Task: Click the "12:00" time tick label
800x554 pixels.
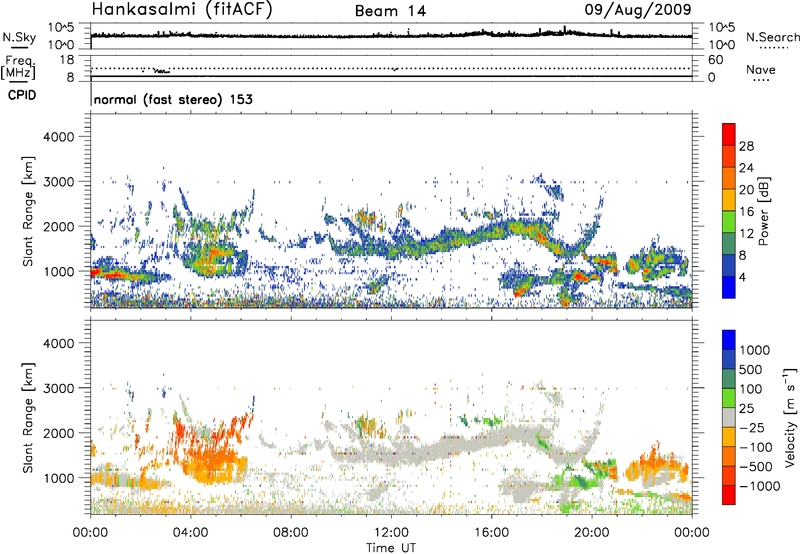Action: click(x=391, y=533)
